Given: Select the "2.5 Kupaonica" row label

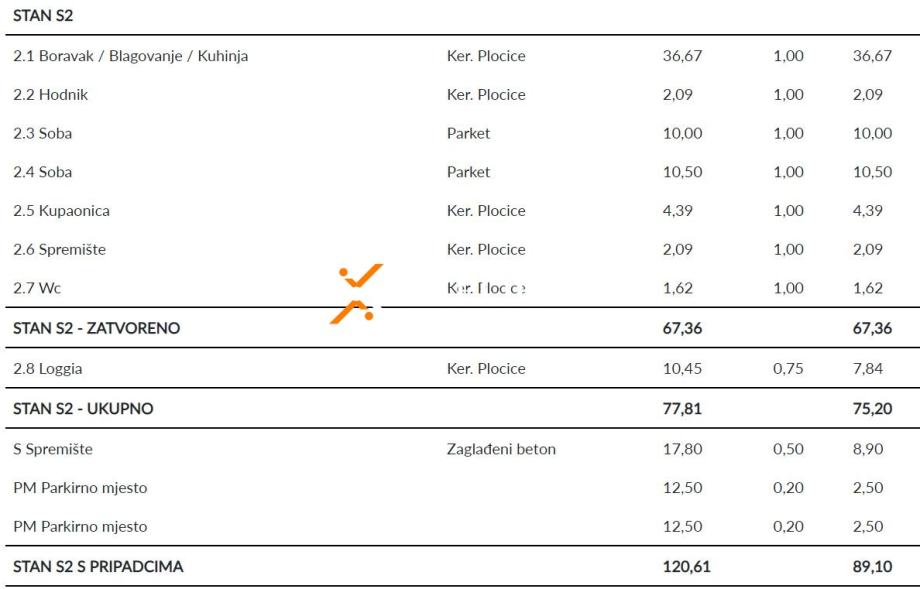Looking at the screenshot, I should point(61,211).
